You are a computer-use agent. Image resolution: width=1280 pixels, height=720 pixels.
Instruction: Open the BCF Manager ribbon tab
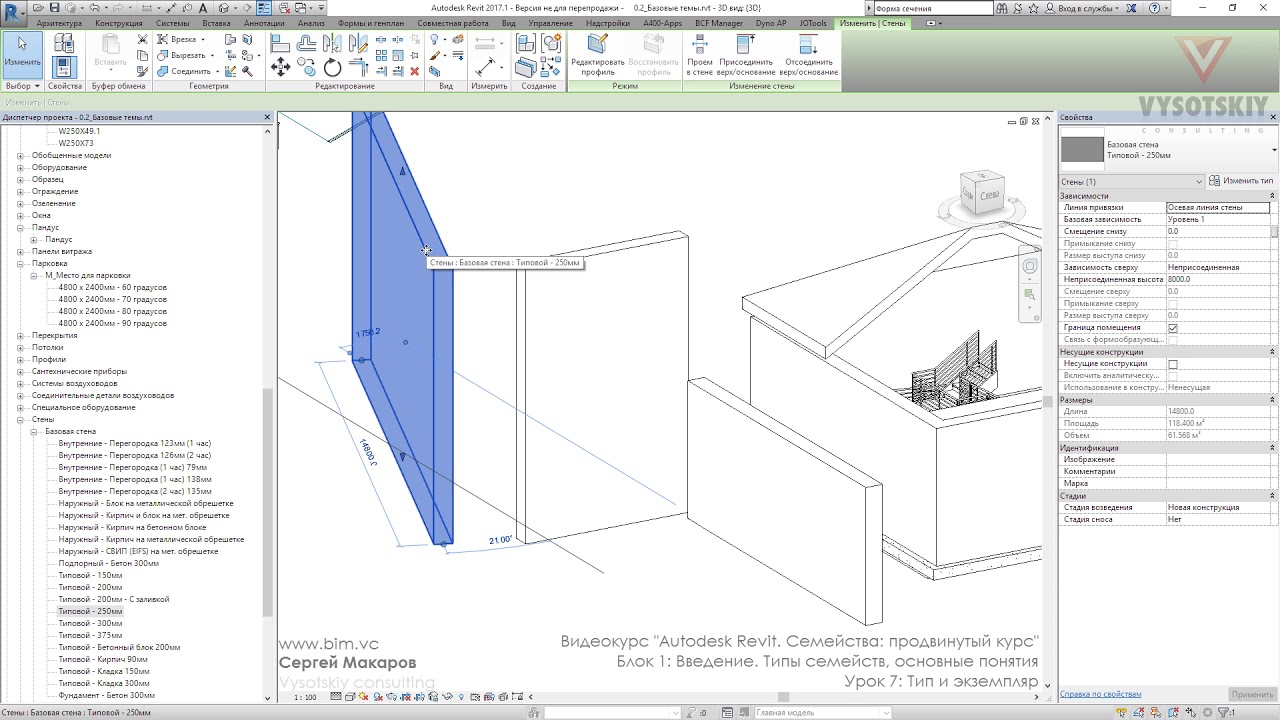click(x=719, y=23)
